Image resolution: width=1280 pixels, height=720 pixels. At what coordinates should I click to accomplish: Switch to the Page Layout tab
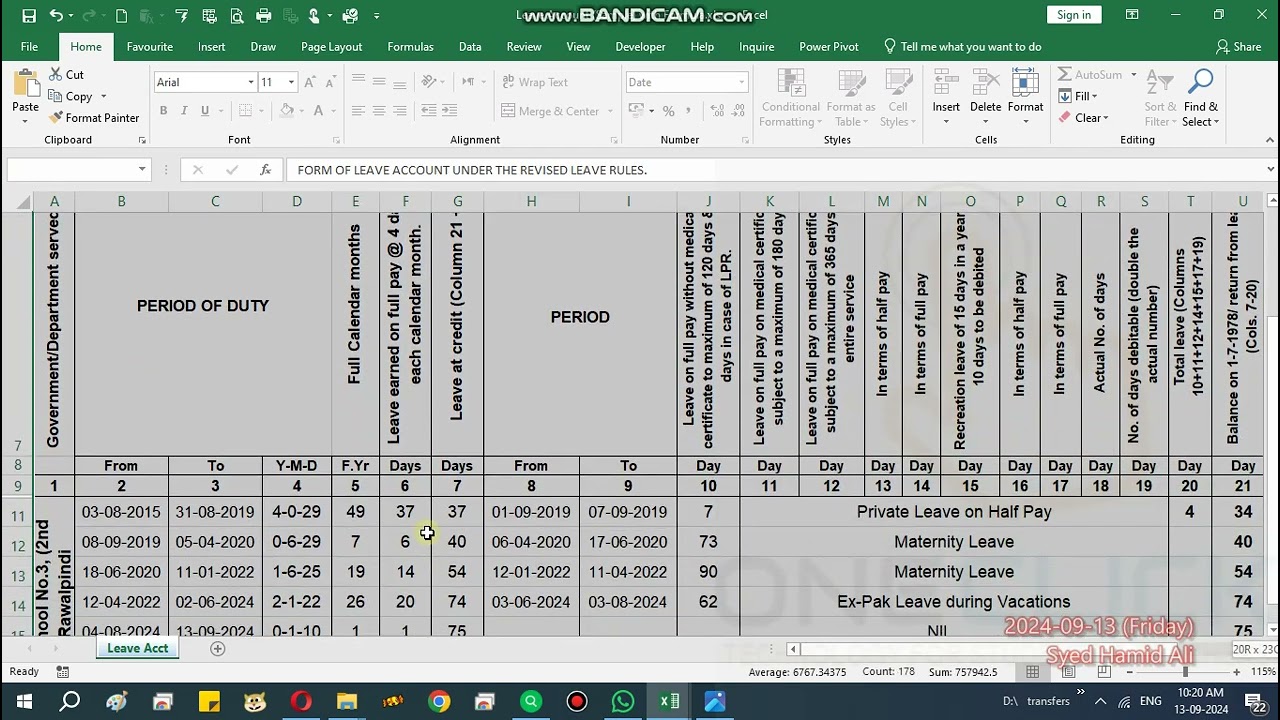331,47
